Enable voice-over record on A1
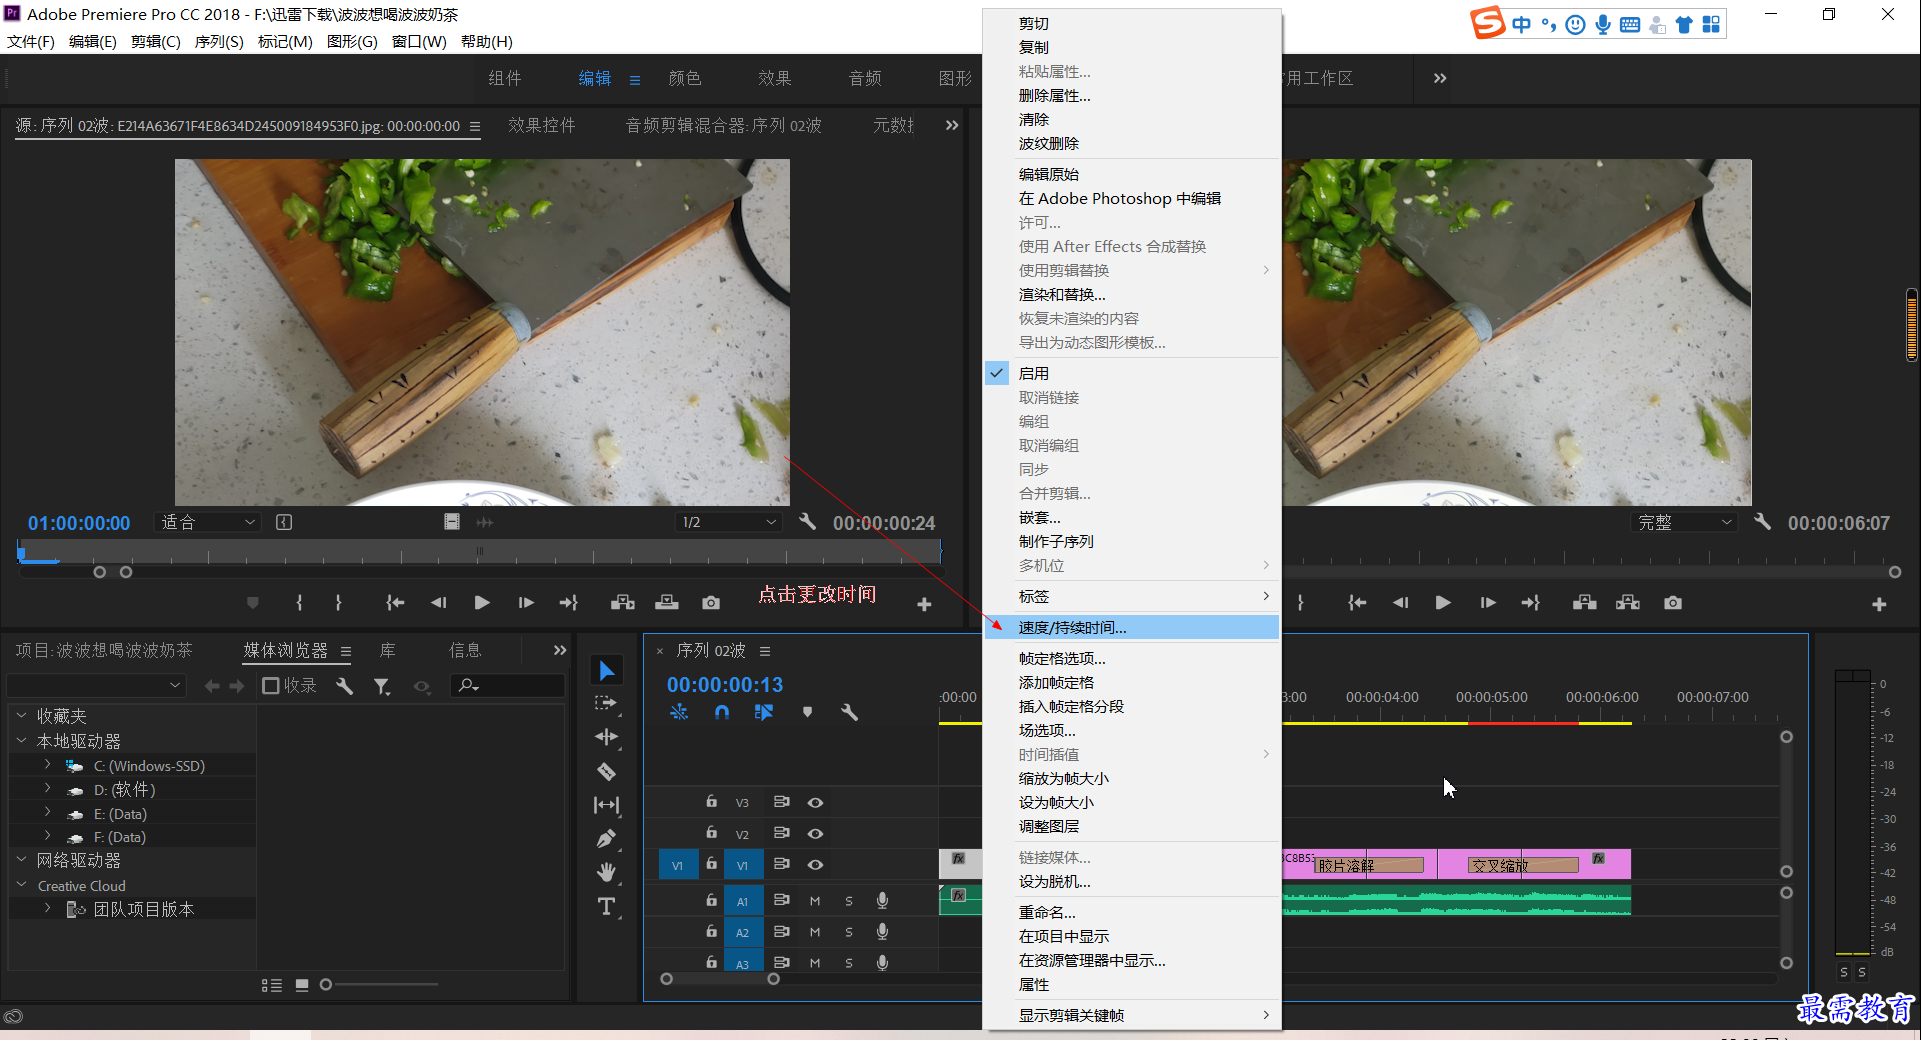1921x1040 pixels. 882,901
